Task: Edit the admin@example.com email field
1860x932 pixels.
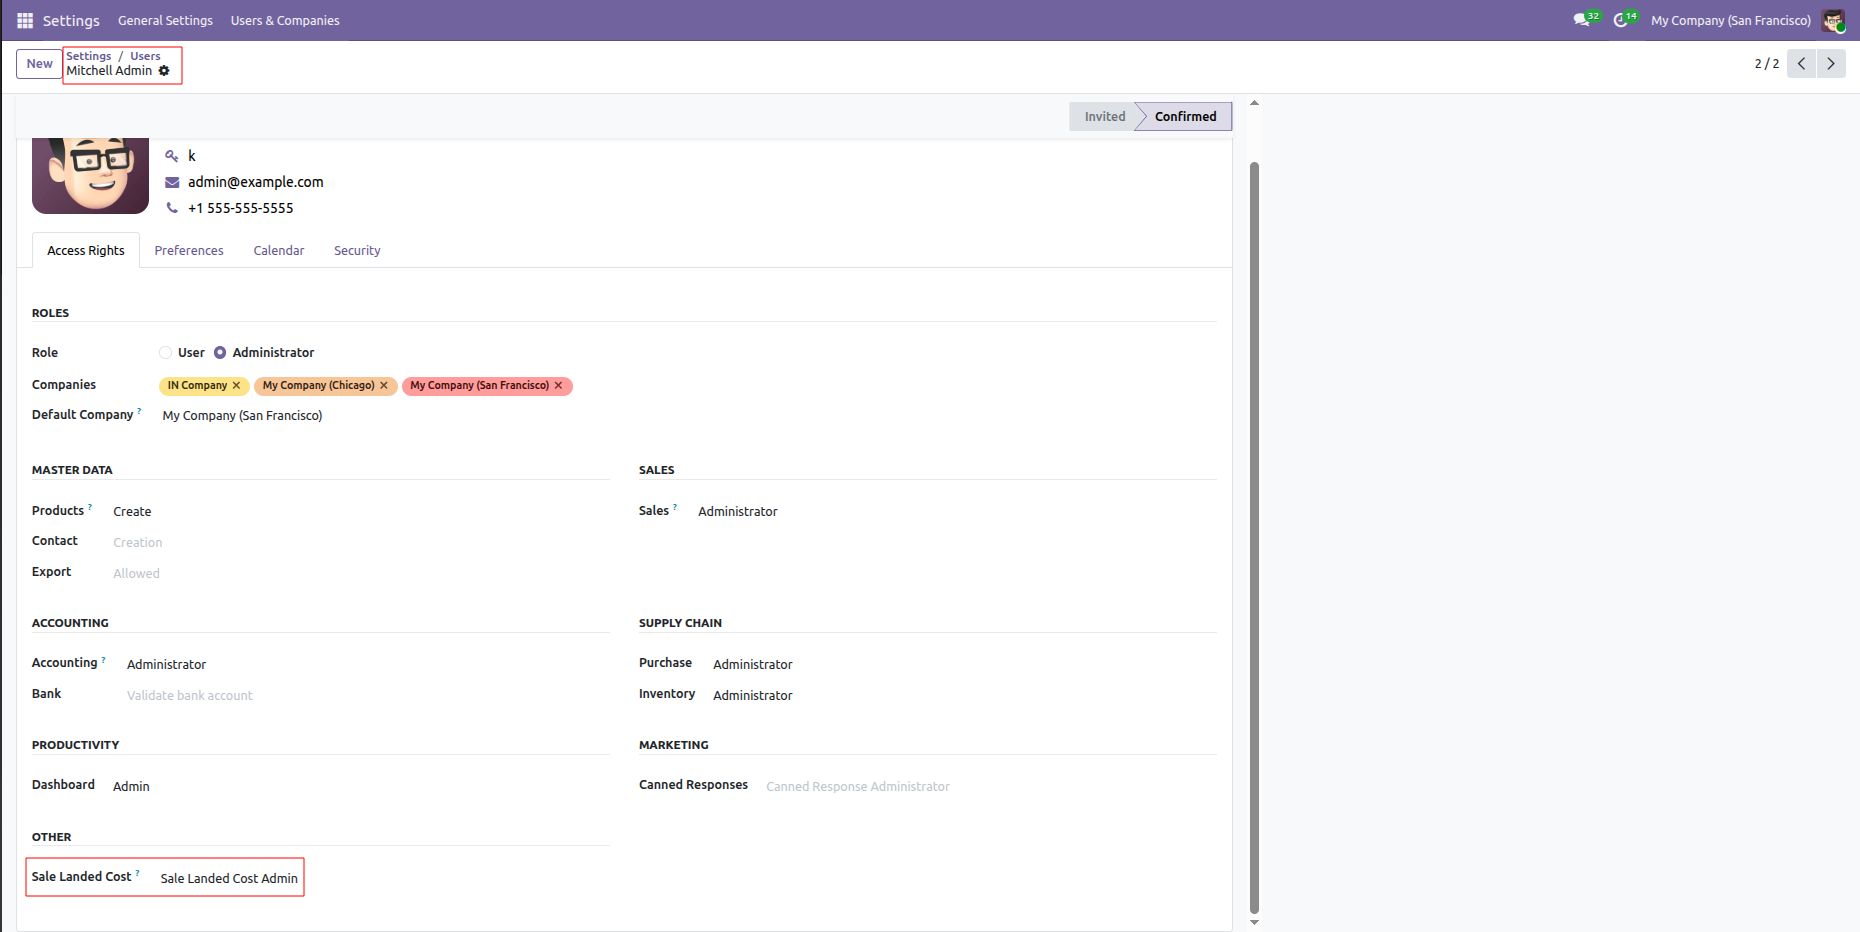Action: [x=256, y=182]
